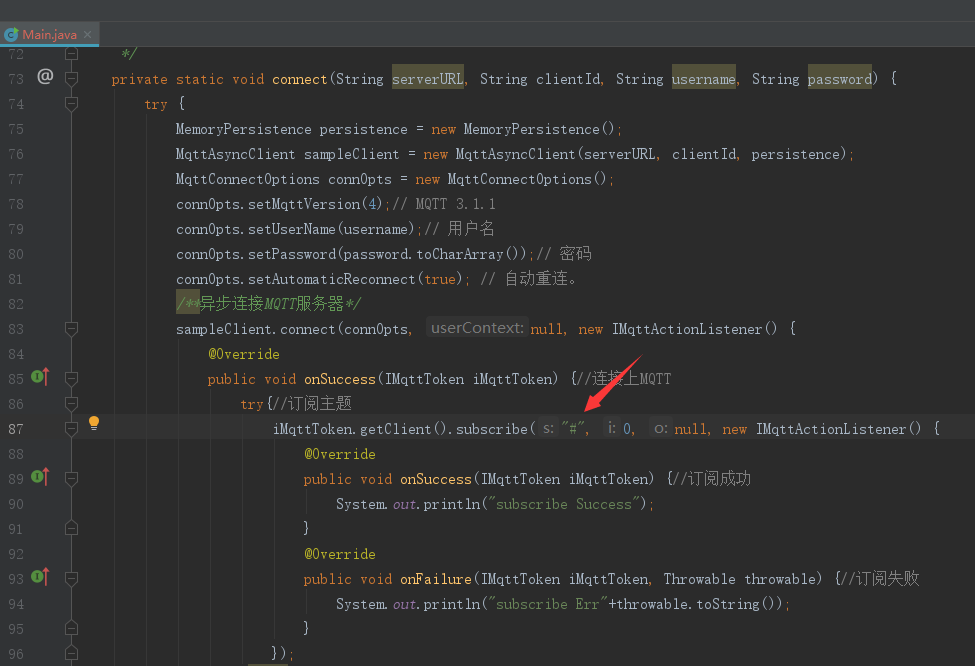Click the s: parameter hint before "#"
Screen dimensions: 975x666
click(548, 428)
